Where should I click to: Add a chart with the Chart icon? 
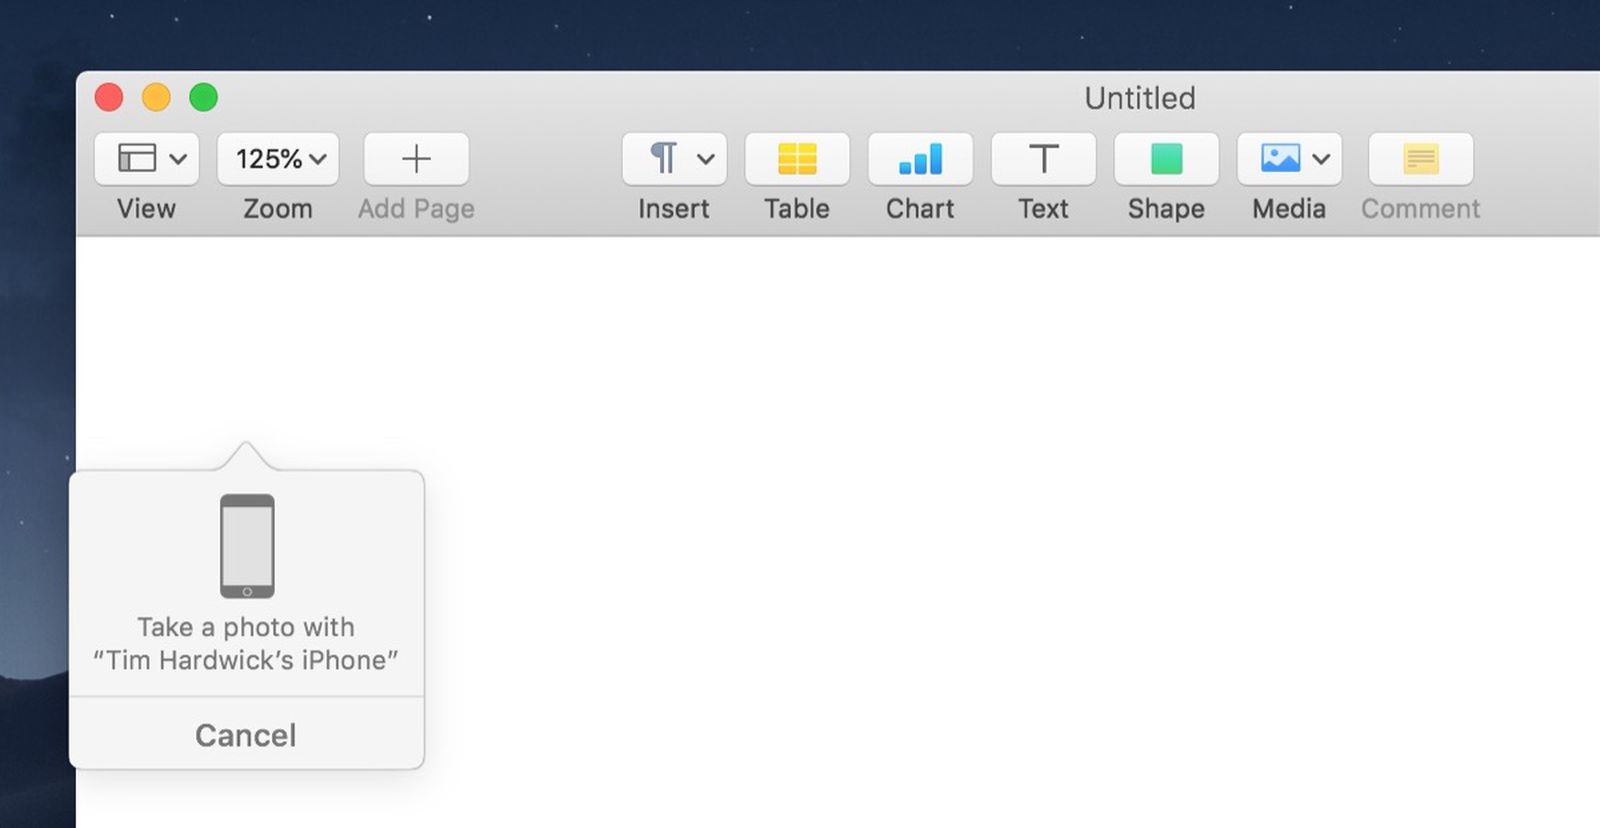[x=920, y=159]
